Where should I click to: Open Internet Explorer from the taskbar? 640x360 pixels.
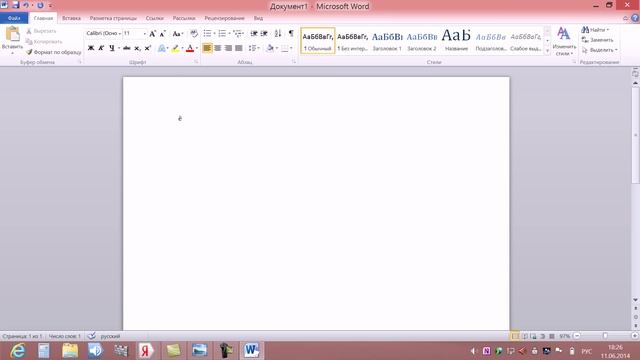pyautogui.click(x=18, y=351)
